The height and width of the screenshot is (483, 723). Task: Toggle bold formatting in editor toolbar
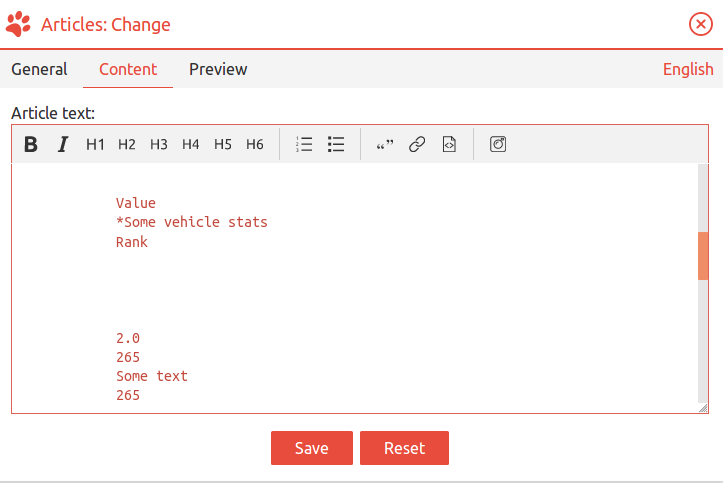pyautogui.click(x=31, y=144)
